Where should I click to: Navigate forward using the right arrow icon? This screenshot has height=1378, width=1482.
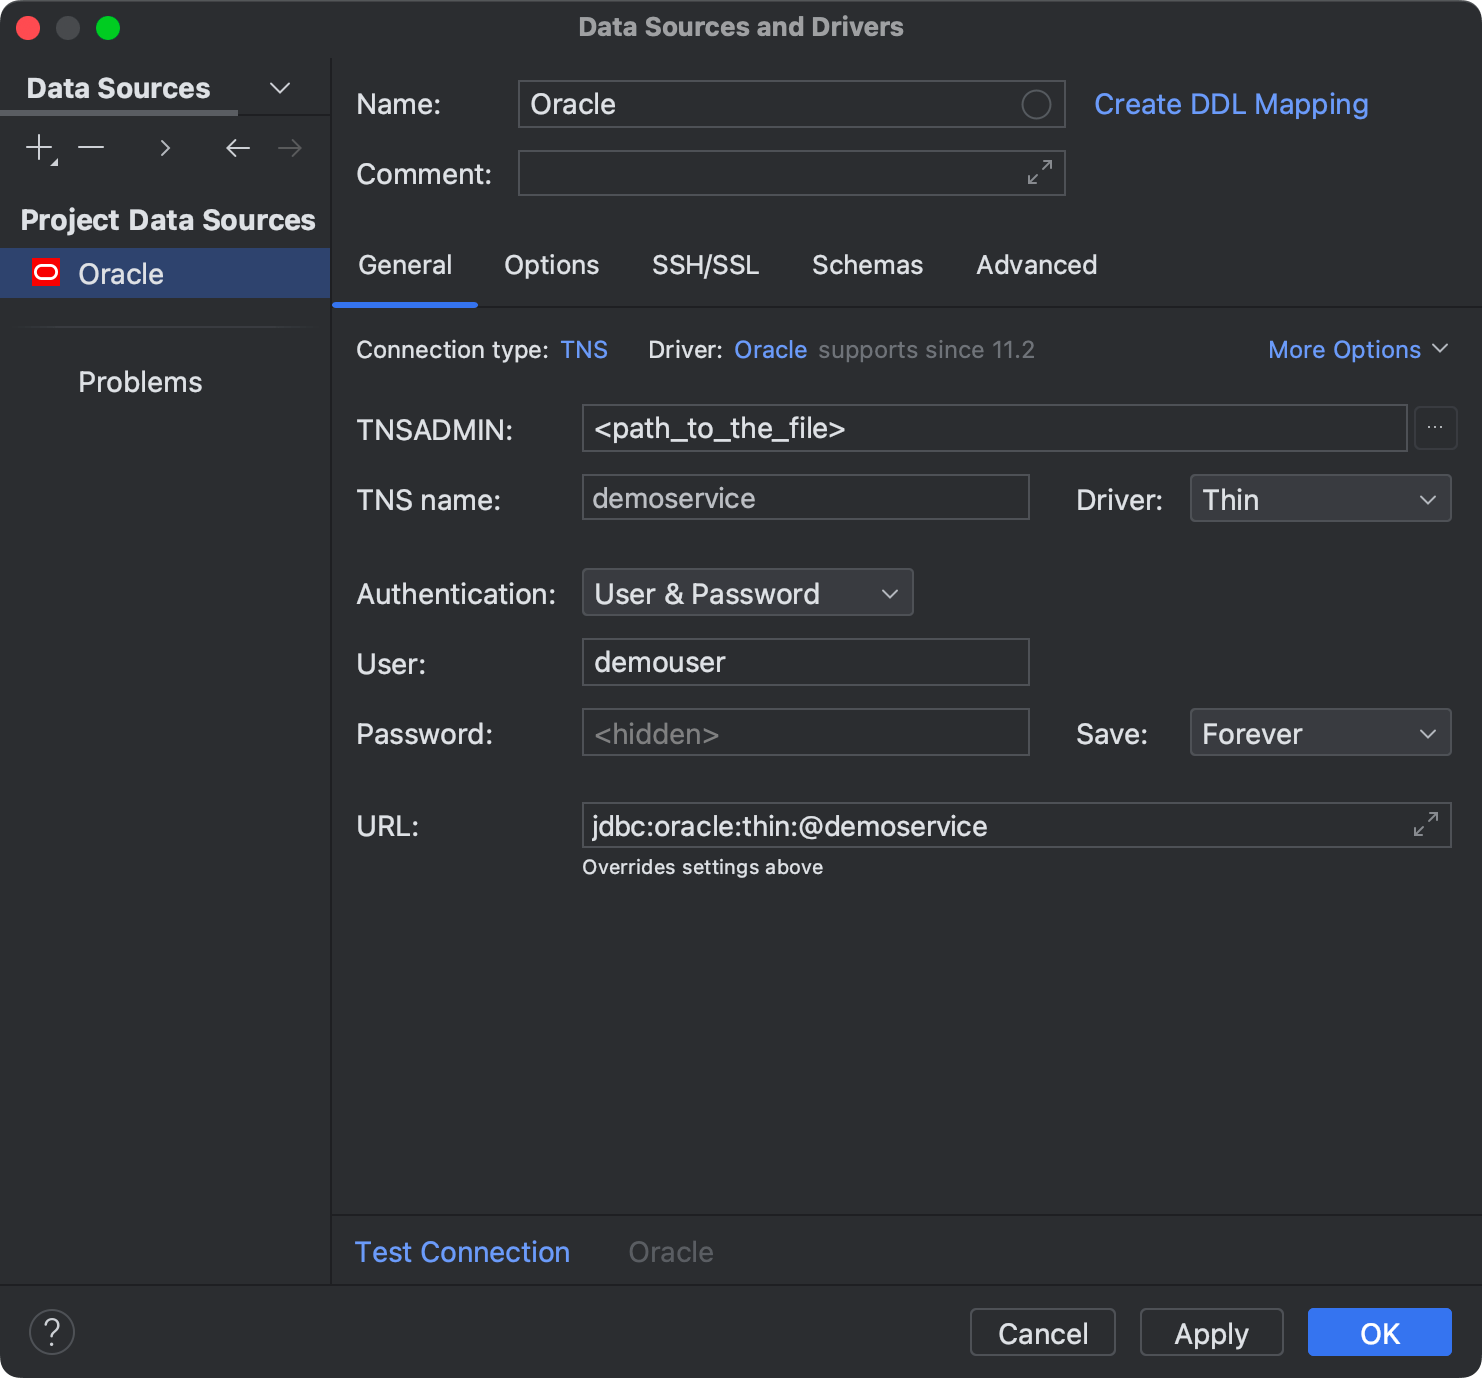290,147
